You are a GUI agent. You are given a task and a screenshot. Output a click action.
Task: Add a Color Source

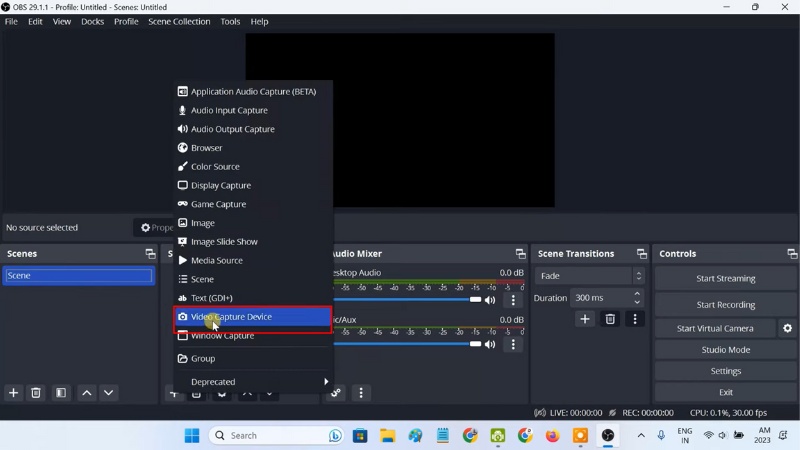(x=253, y=167)
